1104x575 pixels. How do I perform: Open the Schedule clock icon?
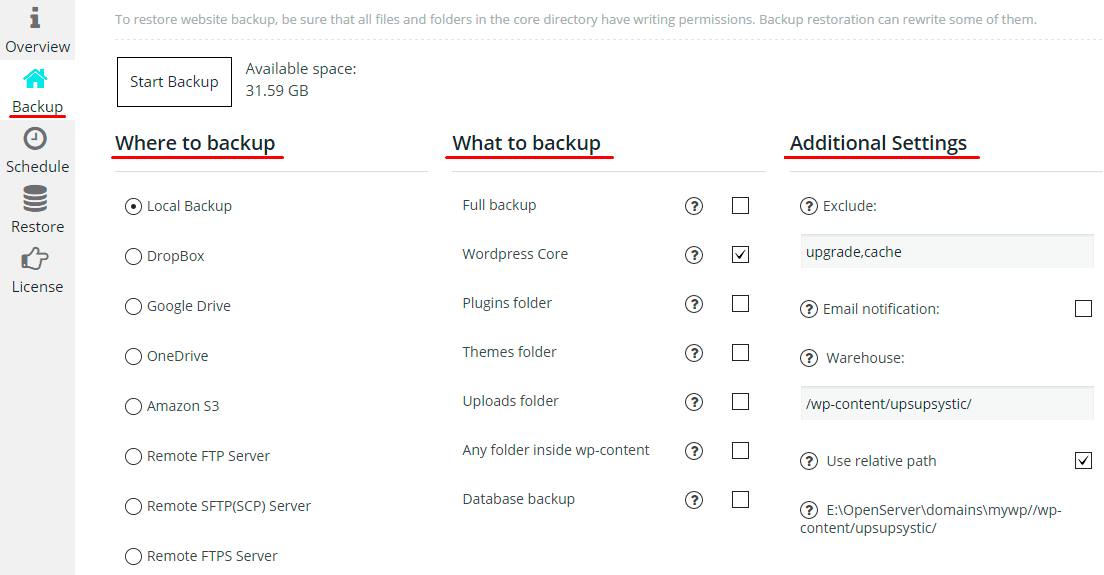tap(35, 139)
